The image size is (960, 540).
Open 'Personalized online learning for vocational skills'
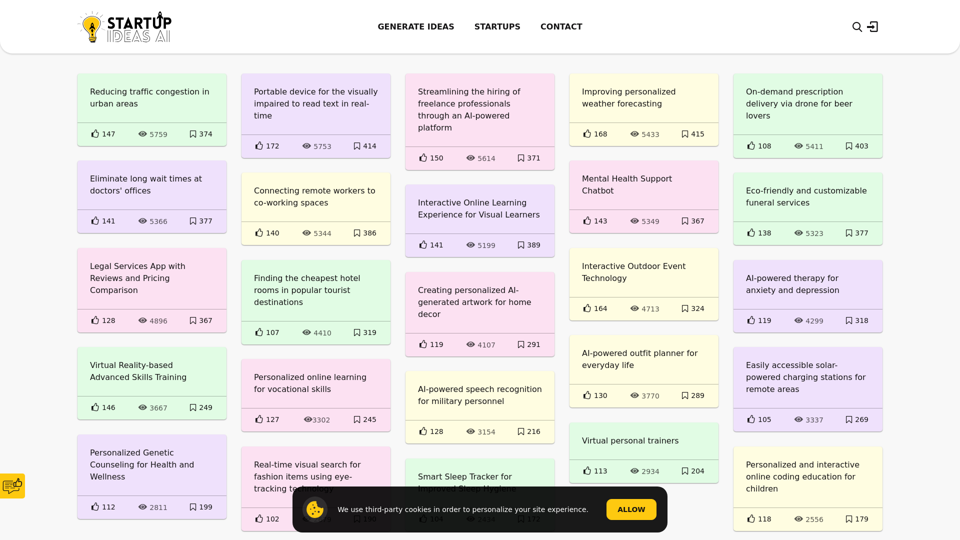pos(310,383)
